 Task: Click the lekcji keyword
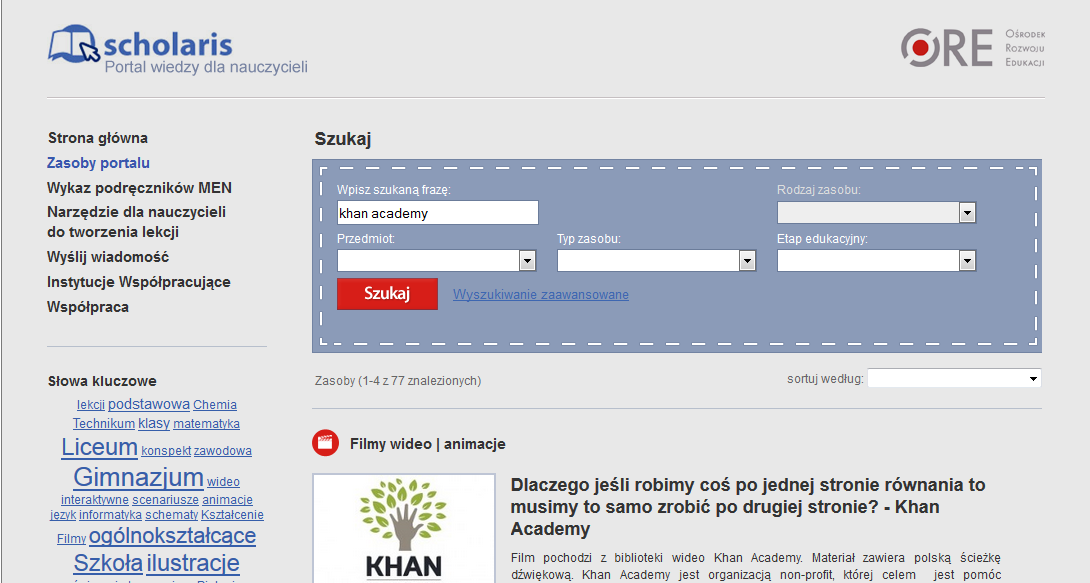[90, 405]
